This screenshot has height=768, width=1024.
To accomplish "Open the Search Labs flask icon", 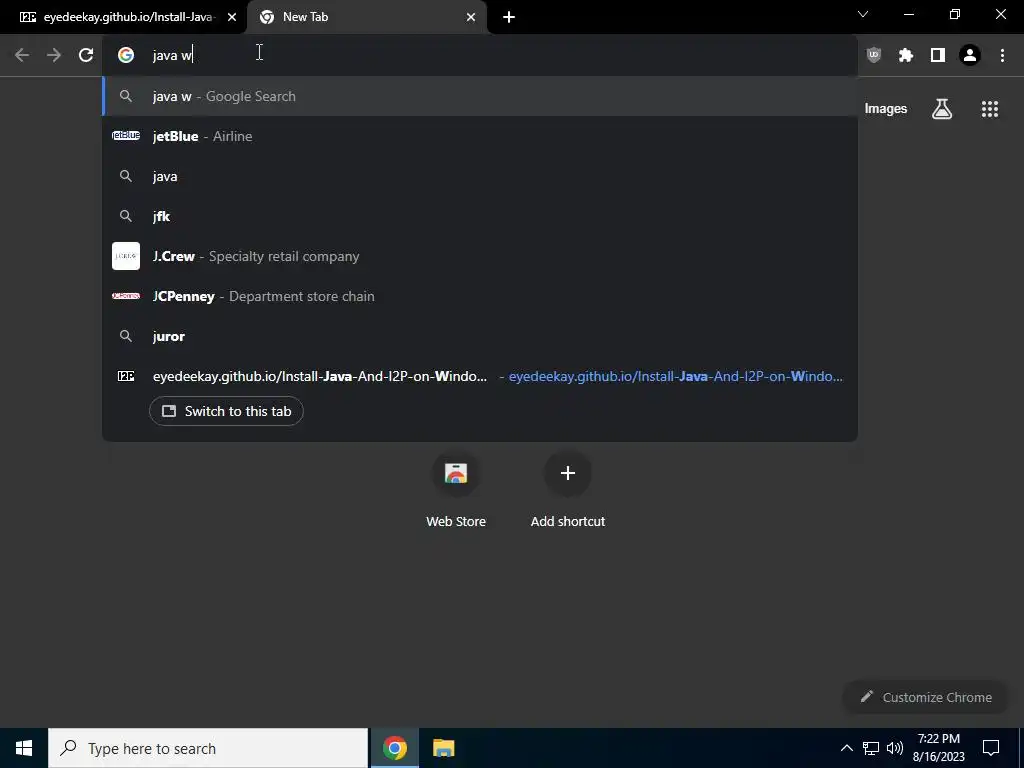I will pyautogui.click(x=942, y=109).
